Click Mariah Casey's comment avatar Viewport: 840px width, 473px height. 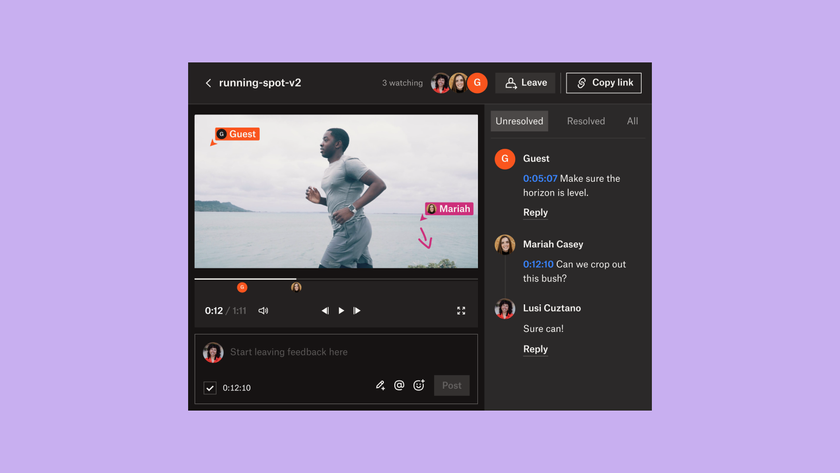click(505, 245)
